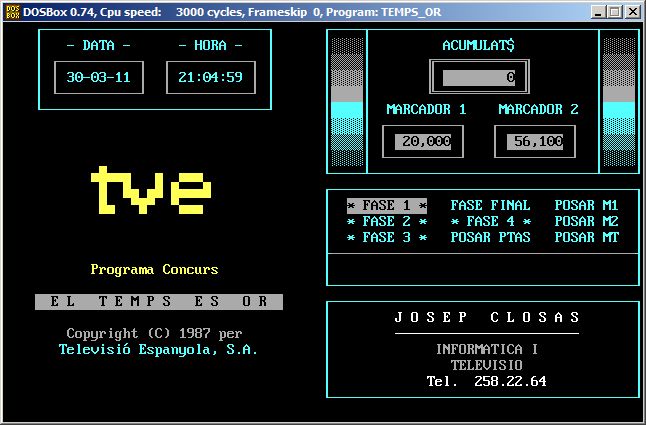Select FASE 3 from the menu
This screenshot has width=646, height=425.
click(386, 237)
